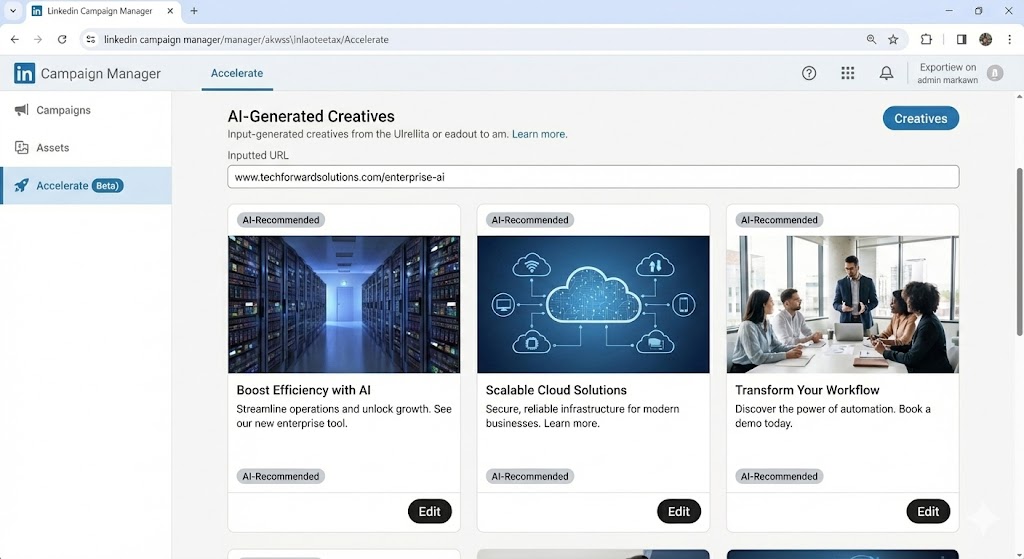The width and height of the screenshot is (1024, 559).
Task: Click top AI-Recommended badge on Transform Workflow card
Action: 779,220
